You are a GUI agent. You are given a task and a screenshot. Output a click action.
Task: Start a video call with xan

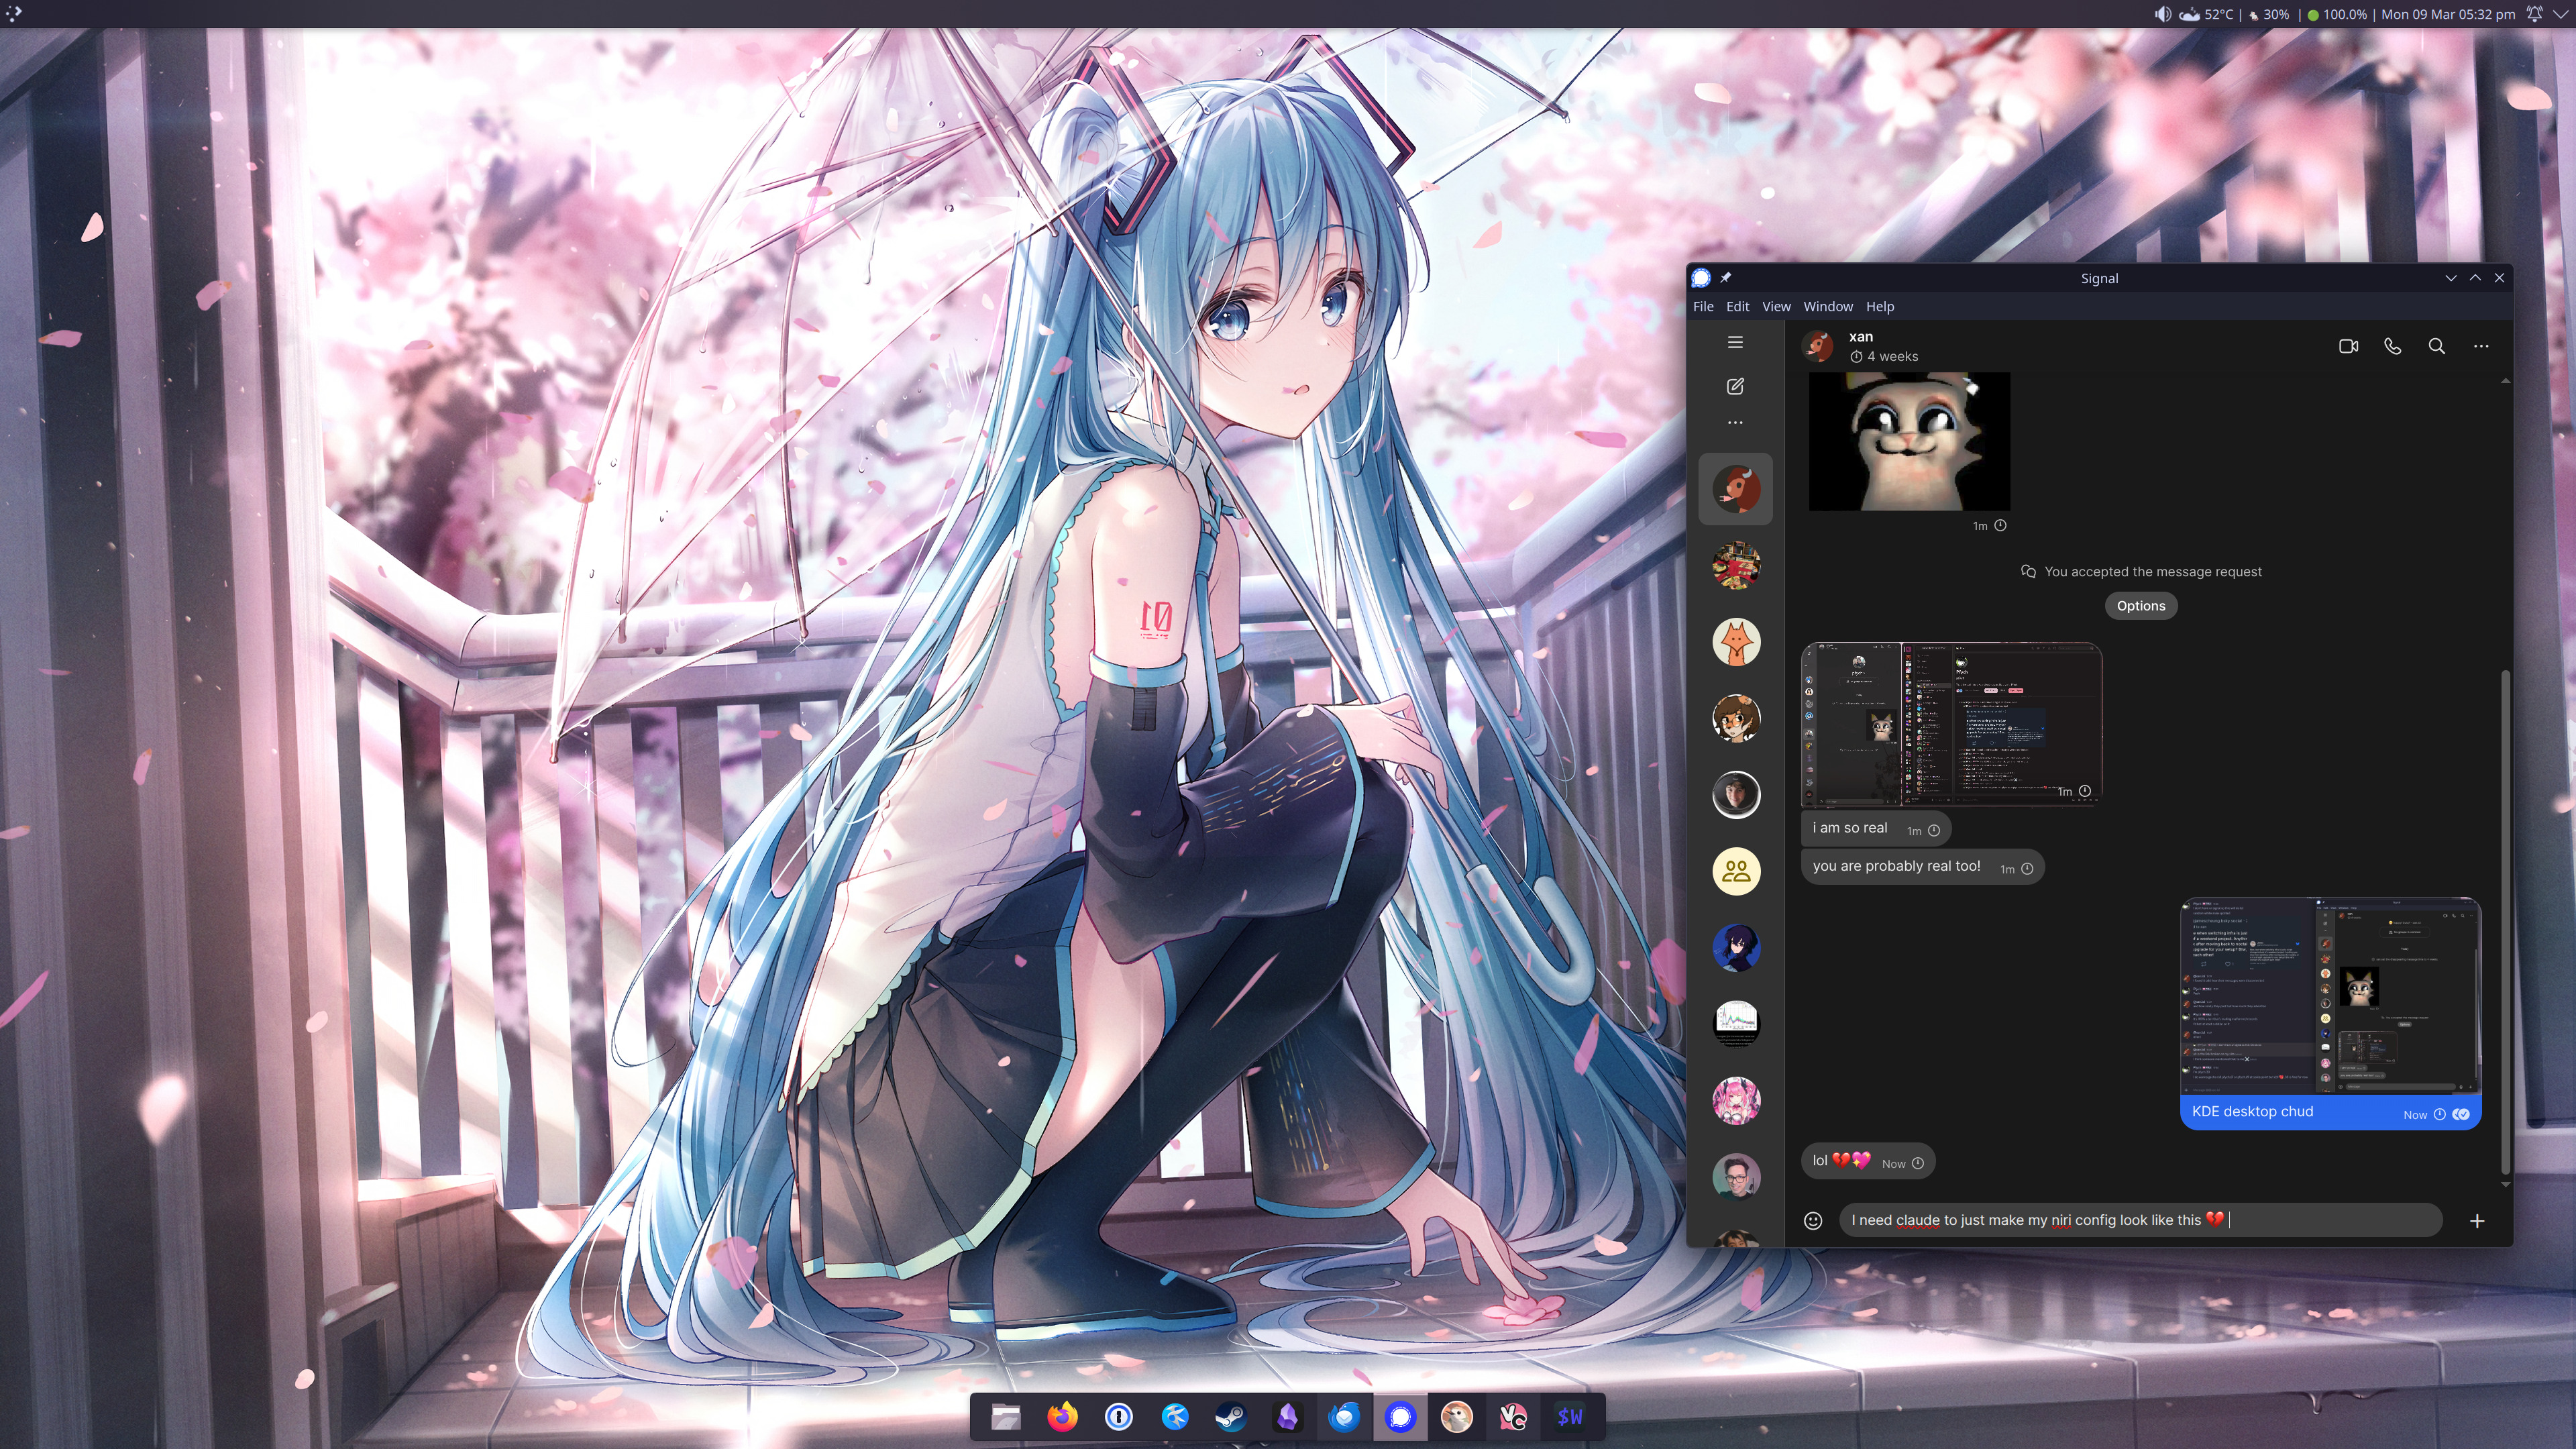2348,346
